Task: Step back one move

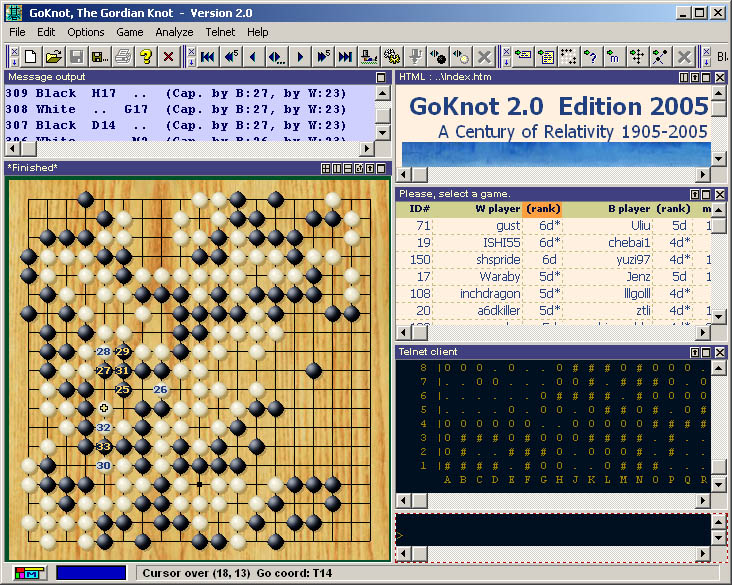Action: pyautogui.click(x=253, y=57)
